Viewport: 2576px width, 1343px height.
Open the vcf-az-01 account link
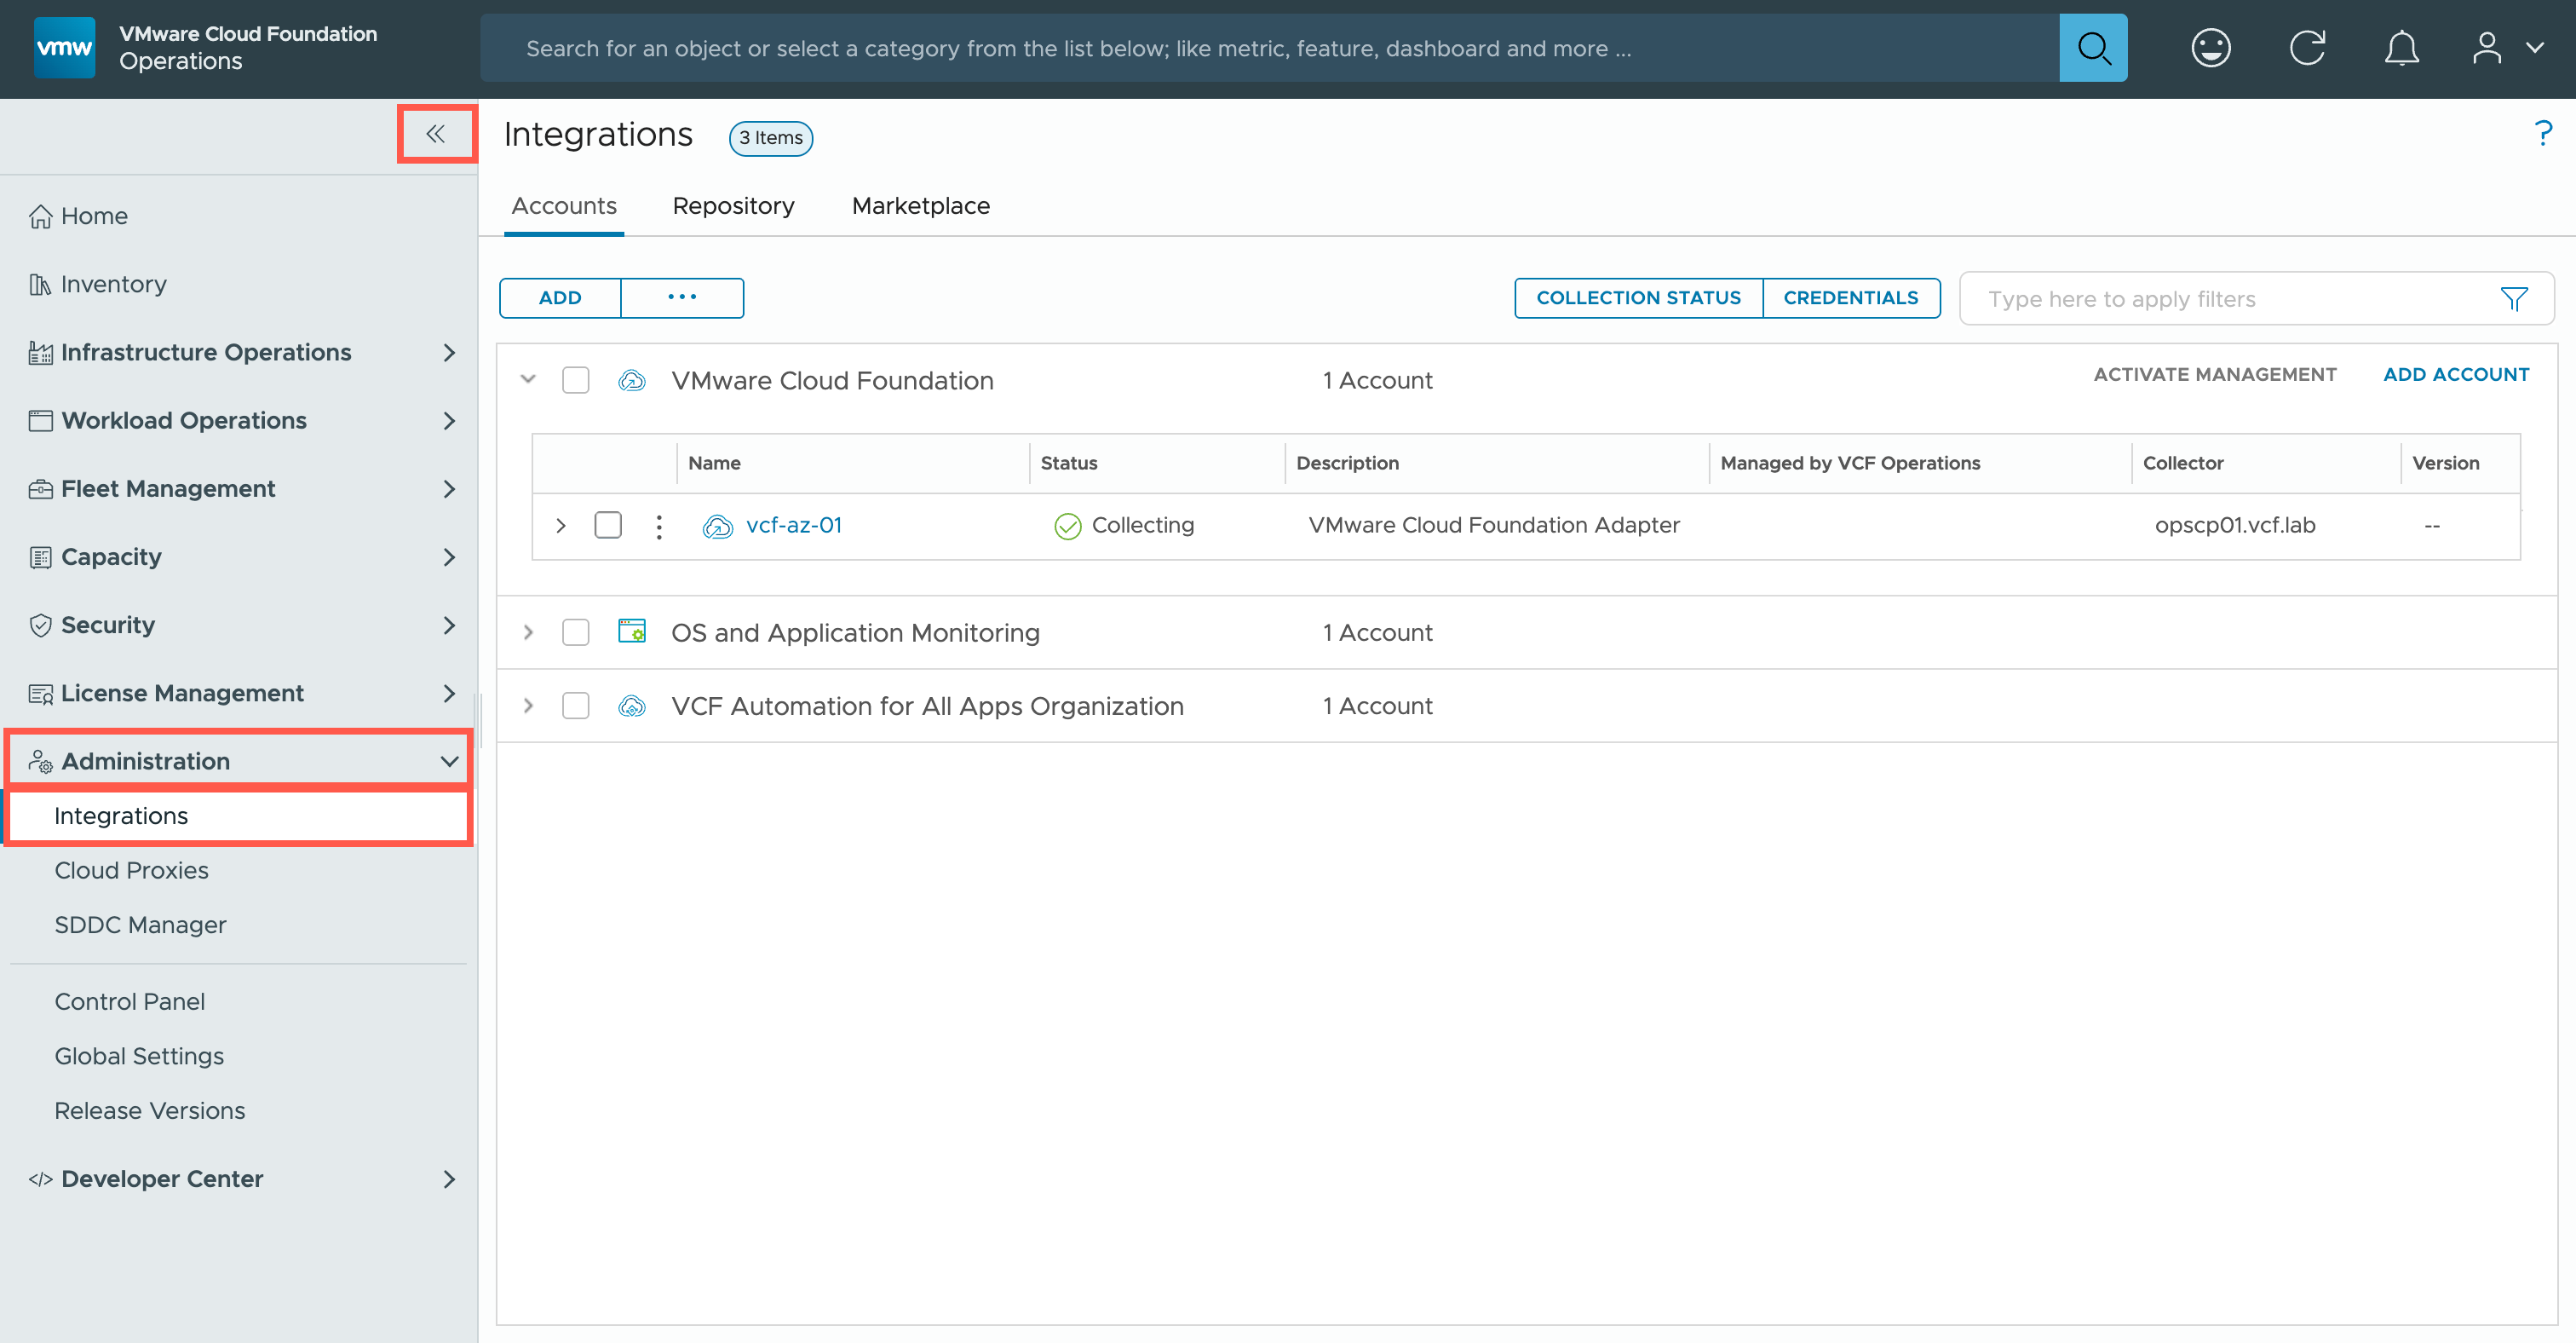click(793, 525)
